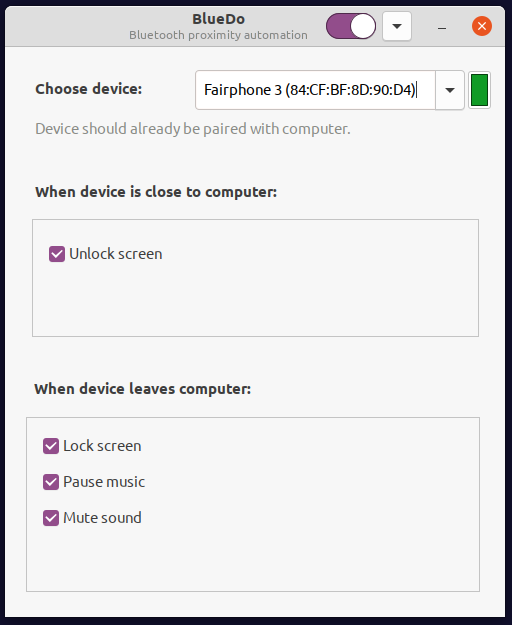Click the 'Unlock screen' label text
This screenshot has width=512, height=625.
116,254
